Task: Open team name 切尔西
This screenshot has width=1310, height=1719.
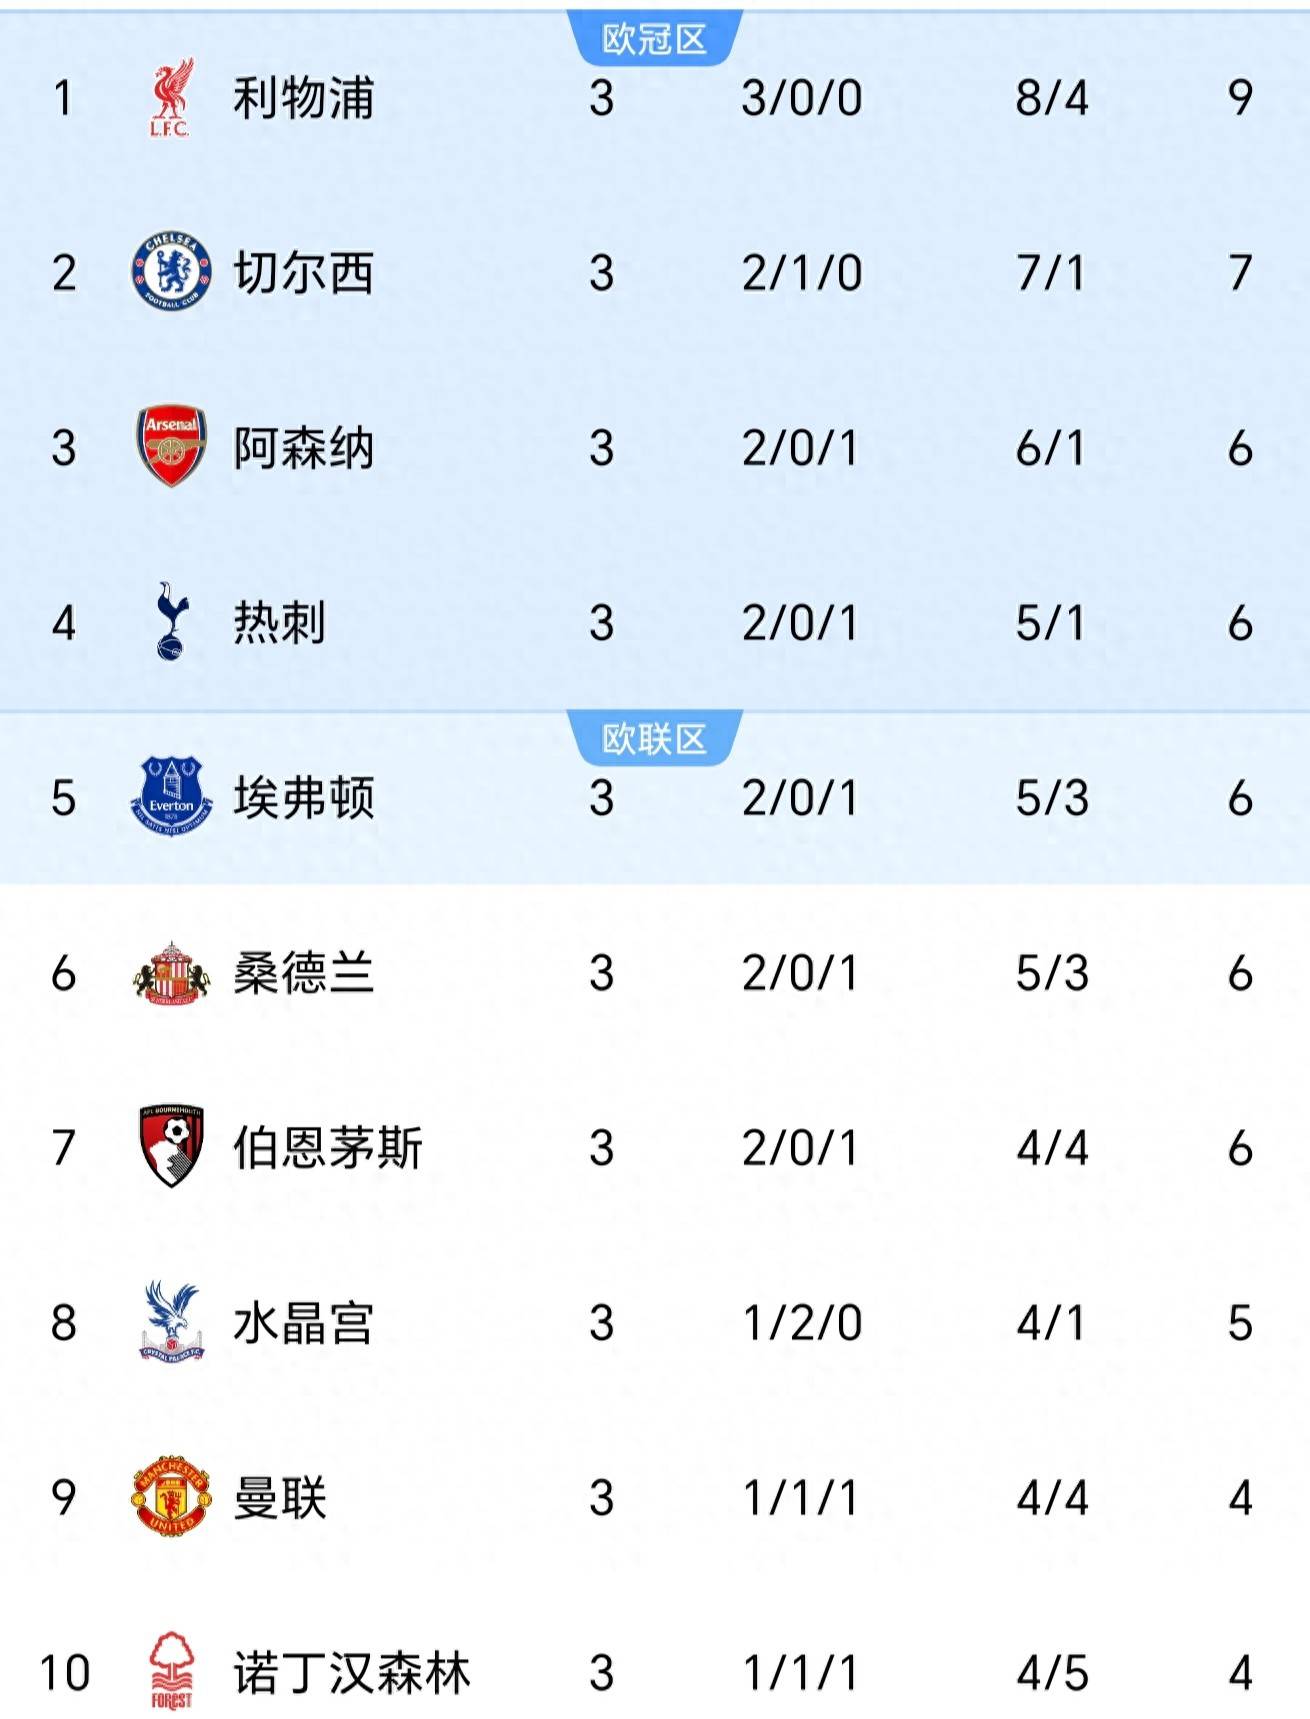Action: [x=303, y=272]
